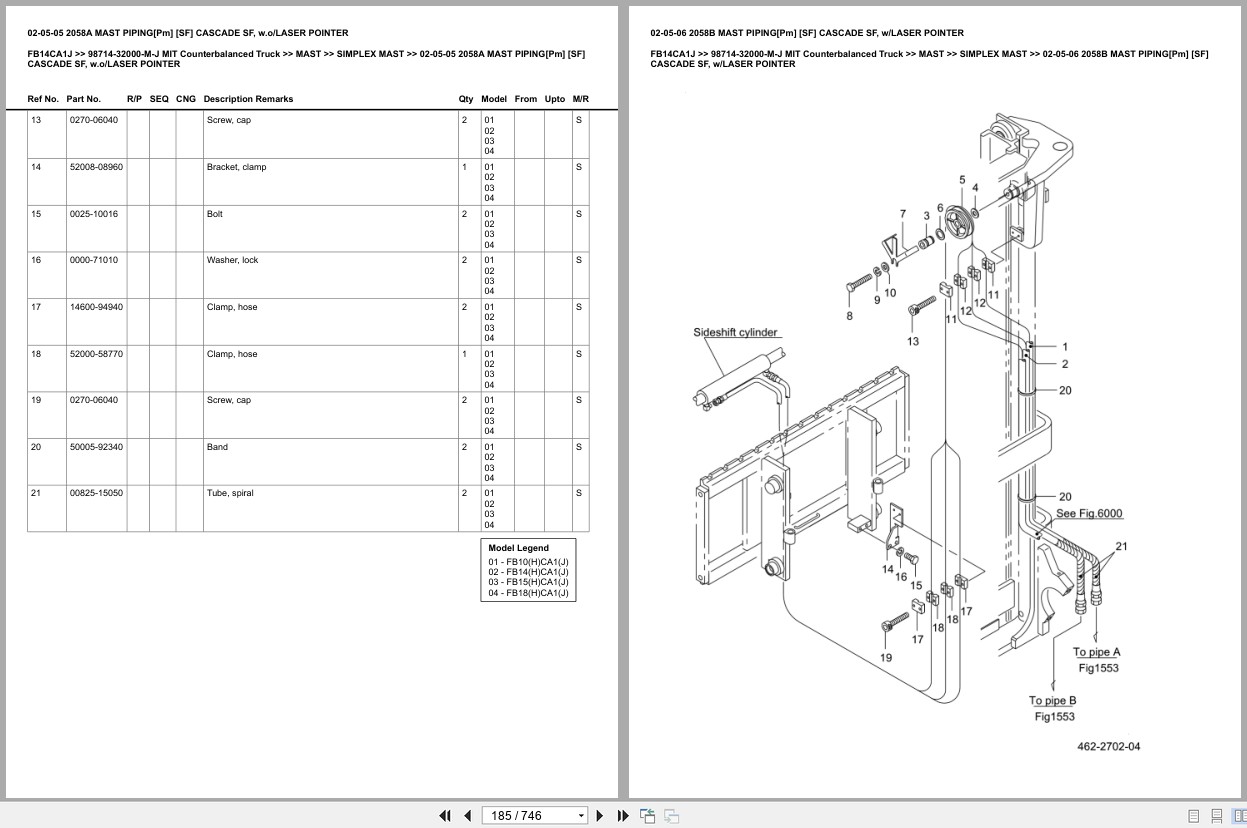Click callout number 7 in the diagram

(902, 213)
